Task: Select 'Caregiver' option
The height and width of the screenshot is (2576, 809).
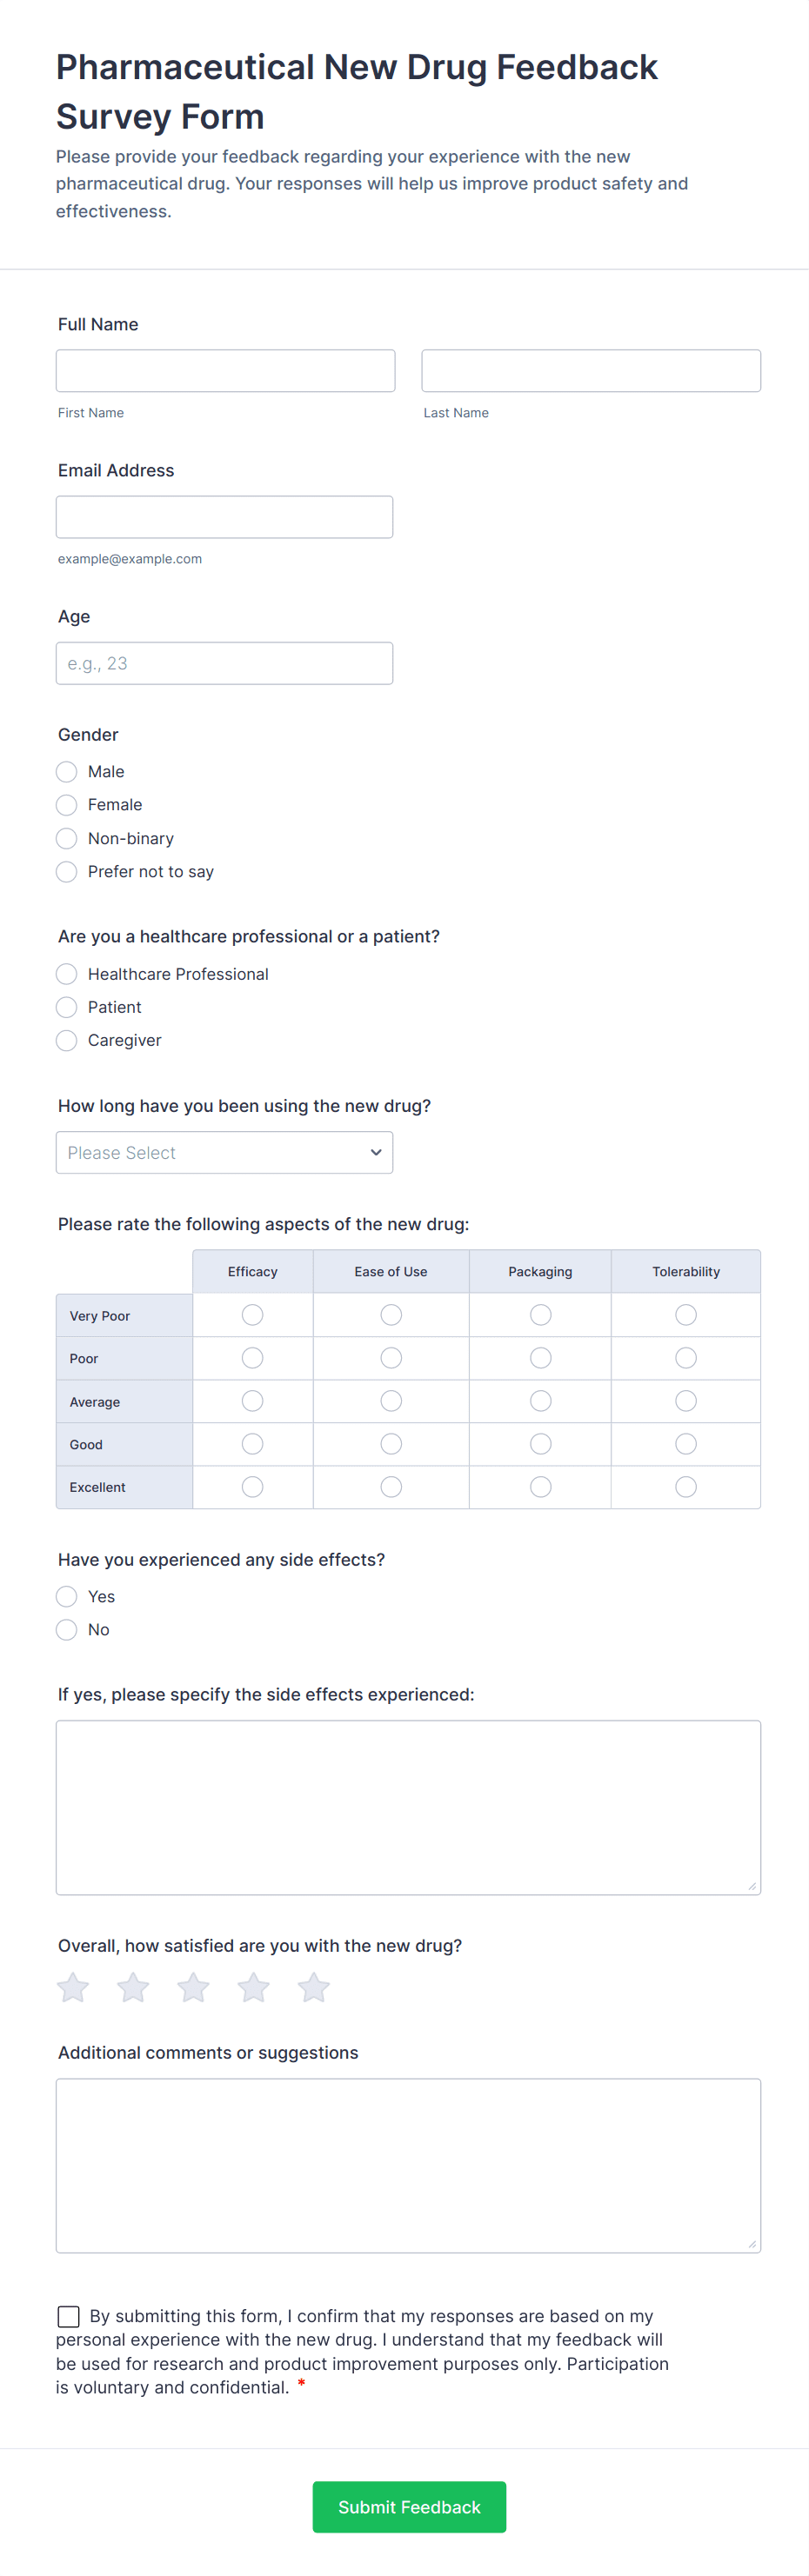Action: (x=66, y=1040)
